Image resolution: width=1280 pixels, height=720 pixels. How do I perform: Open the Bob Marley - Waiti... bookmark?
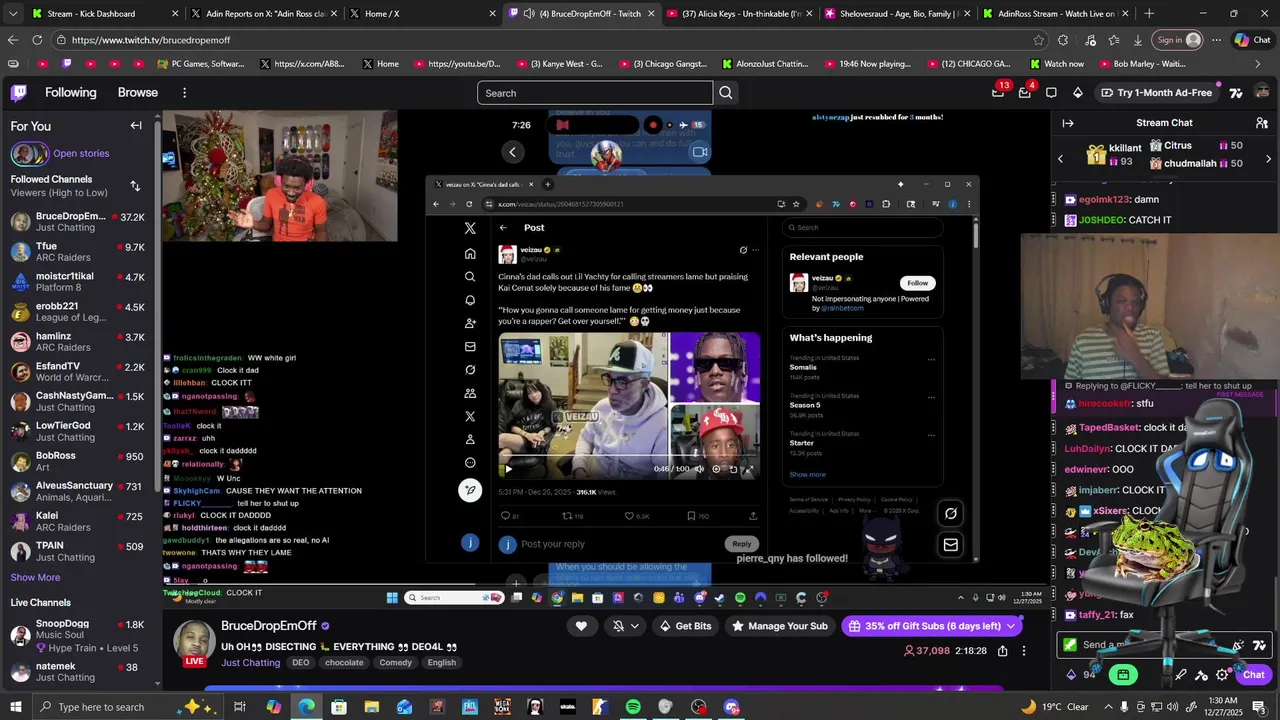pos(1141,64)
